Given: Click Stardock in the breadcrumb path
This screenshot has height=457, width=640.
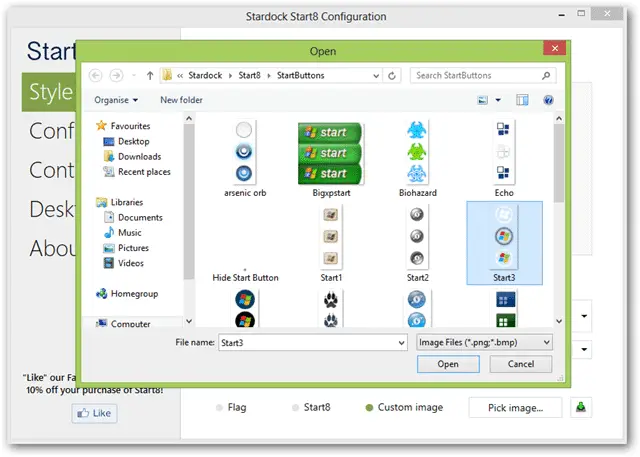Looking at the screenshot, I should 205,75.
